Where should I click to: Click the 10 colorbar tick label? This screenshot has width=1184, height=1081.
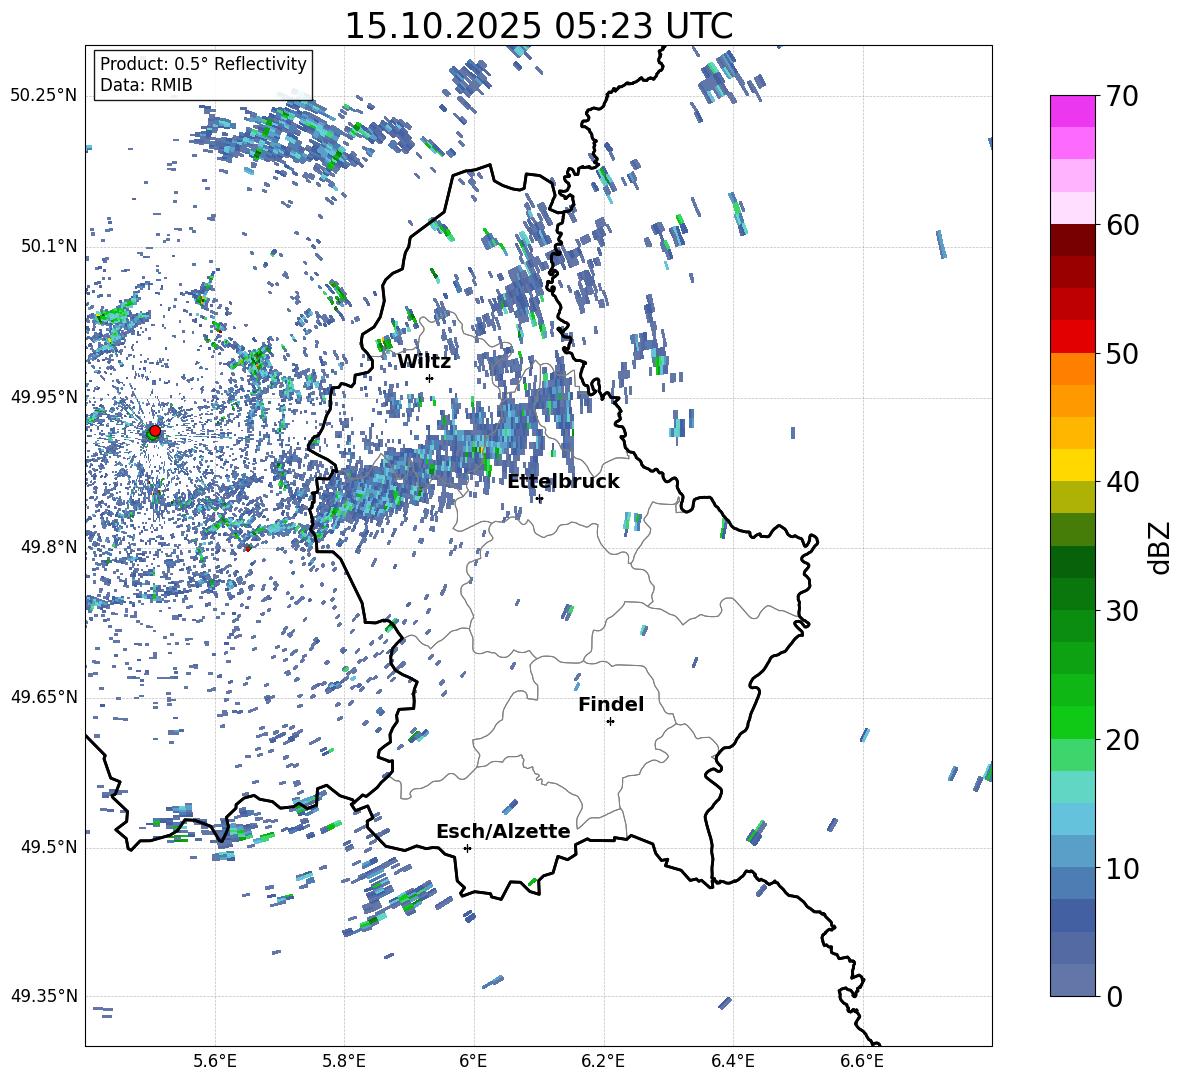pyautogui.click(x=1122, y=868)
